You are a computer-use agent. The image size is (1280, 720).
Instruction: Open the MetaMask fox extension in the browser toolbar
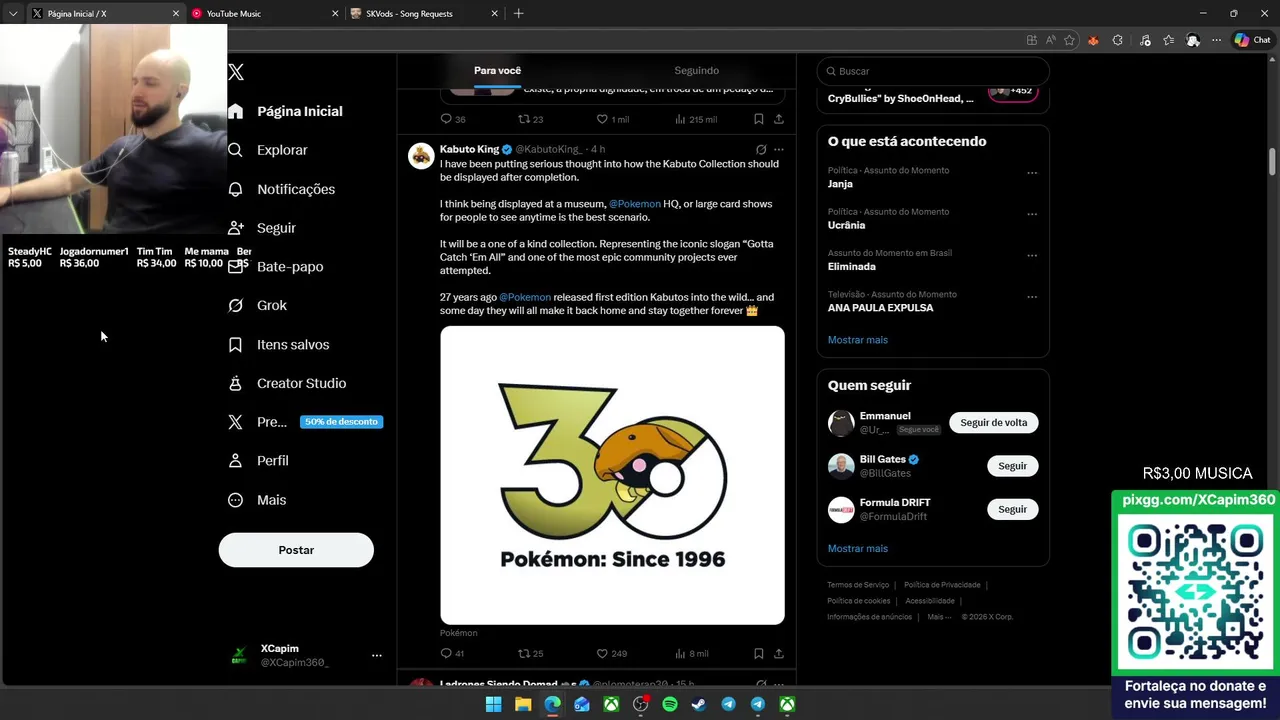click(1093, 40)
